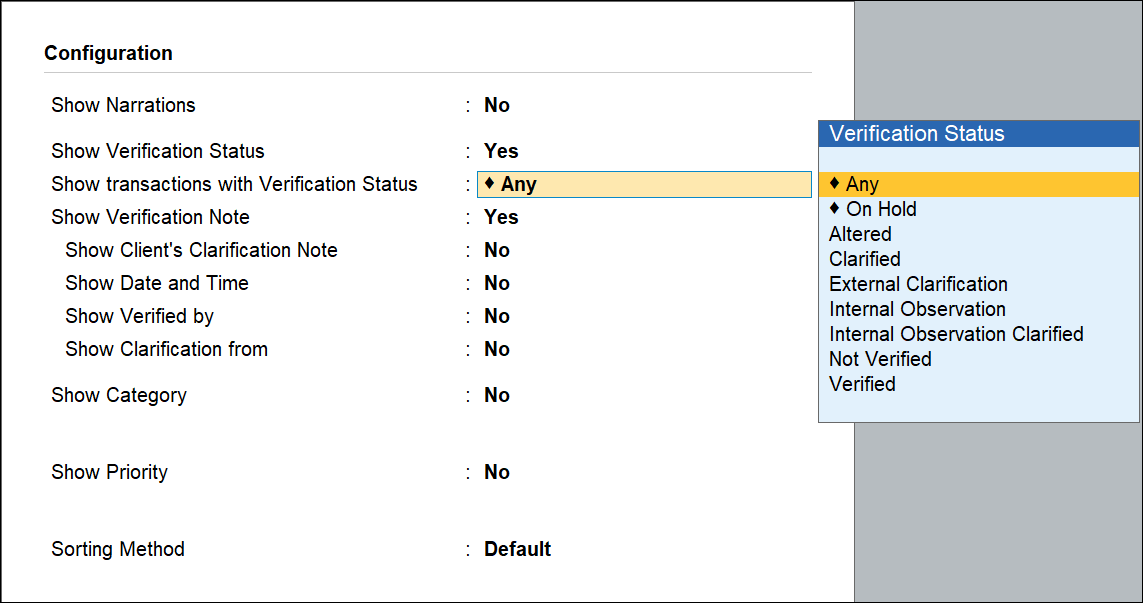Toggle the Show Narrations value

497,105
